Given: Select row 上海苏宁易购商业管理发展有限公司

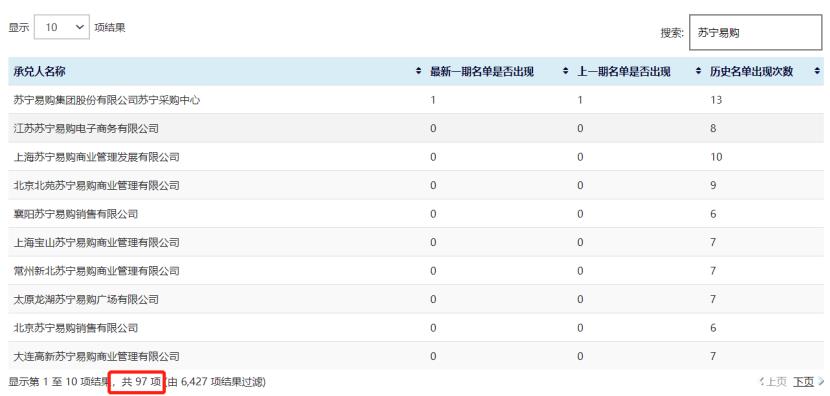Looking at the screenshot, I should (416, 157).
